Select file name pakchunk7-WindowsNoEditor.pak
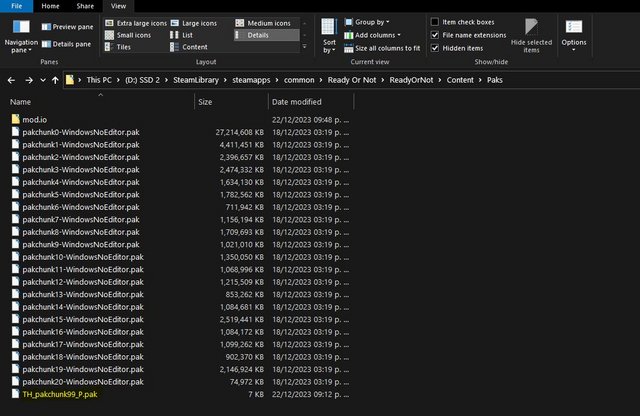The height and width of the screenshot is (416, 640). pos(81,220)
